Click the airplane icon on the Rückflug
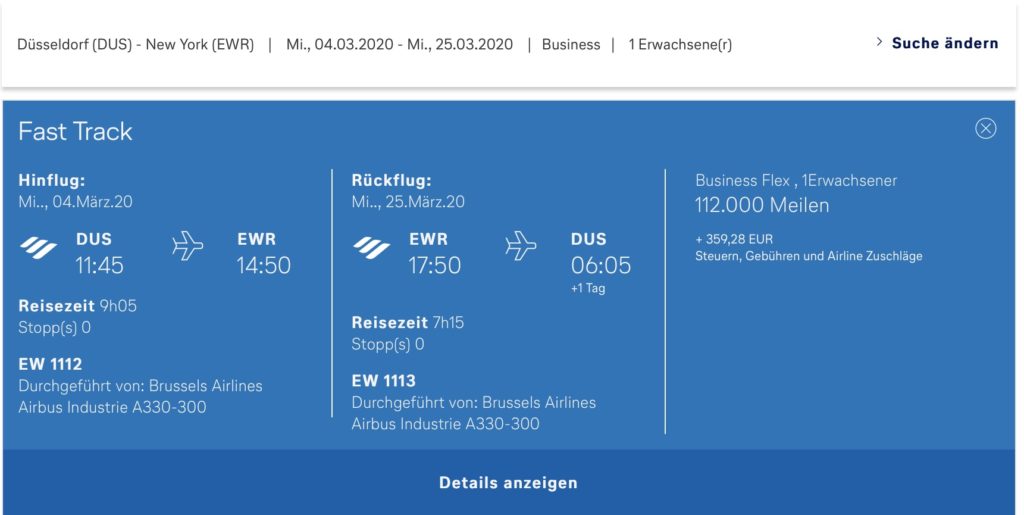The width and height of the screenshot is (1024, 515). tap(521, 246)
